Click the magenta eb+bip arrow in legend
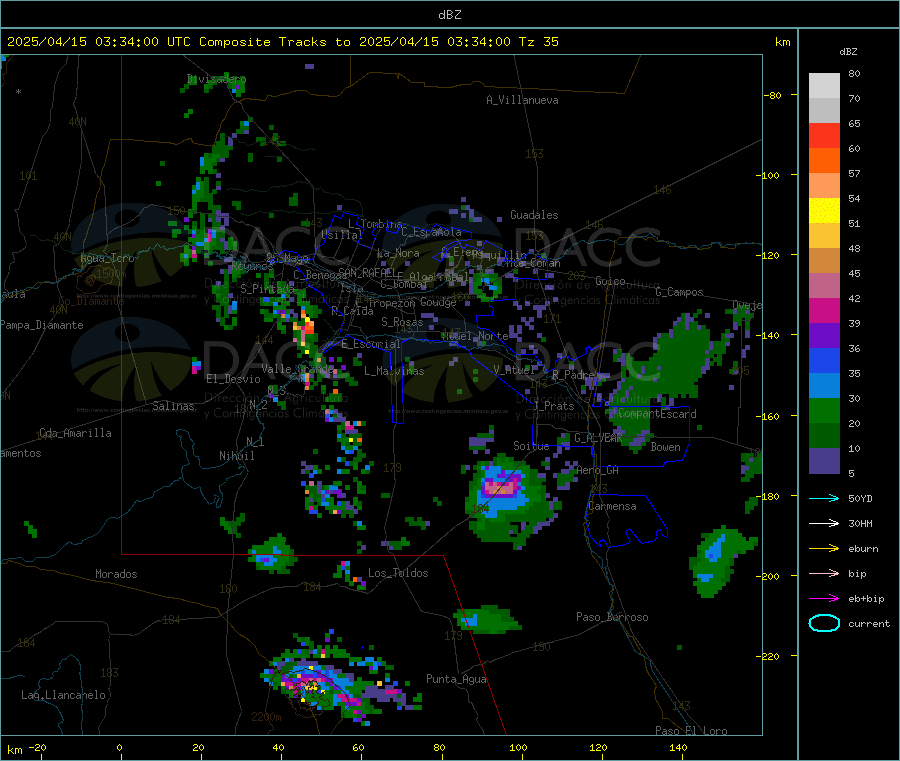 pyautogui.click(x=824, y=599)
